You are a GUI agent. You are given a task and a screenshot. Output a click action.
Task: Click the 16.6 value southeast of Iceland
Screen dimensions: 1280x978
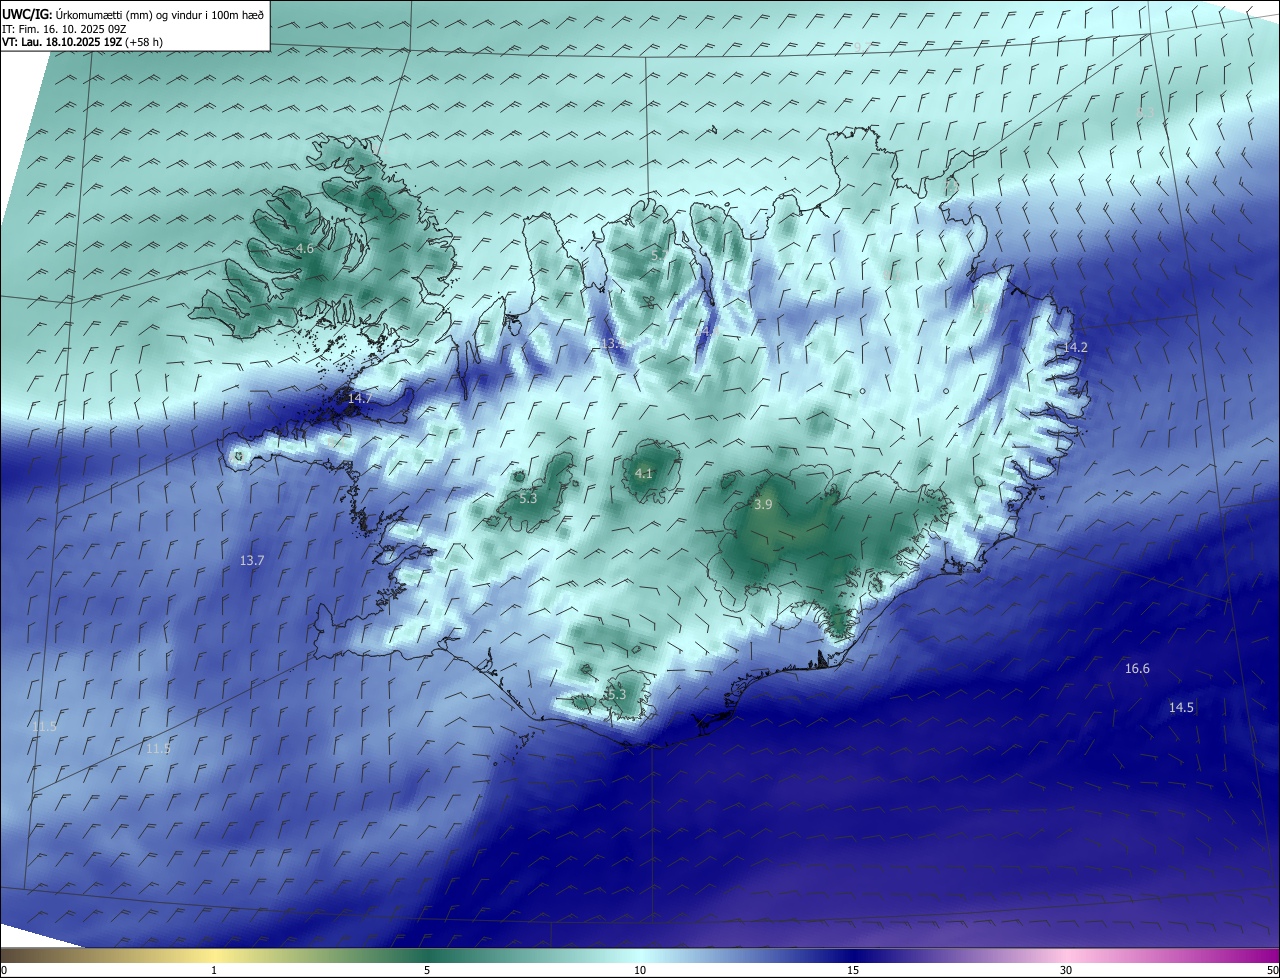[1137, 669]
